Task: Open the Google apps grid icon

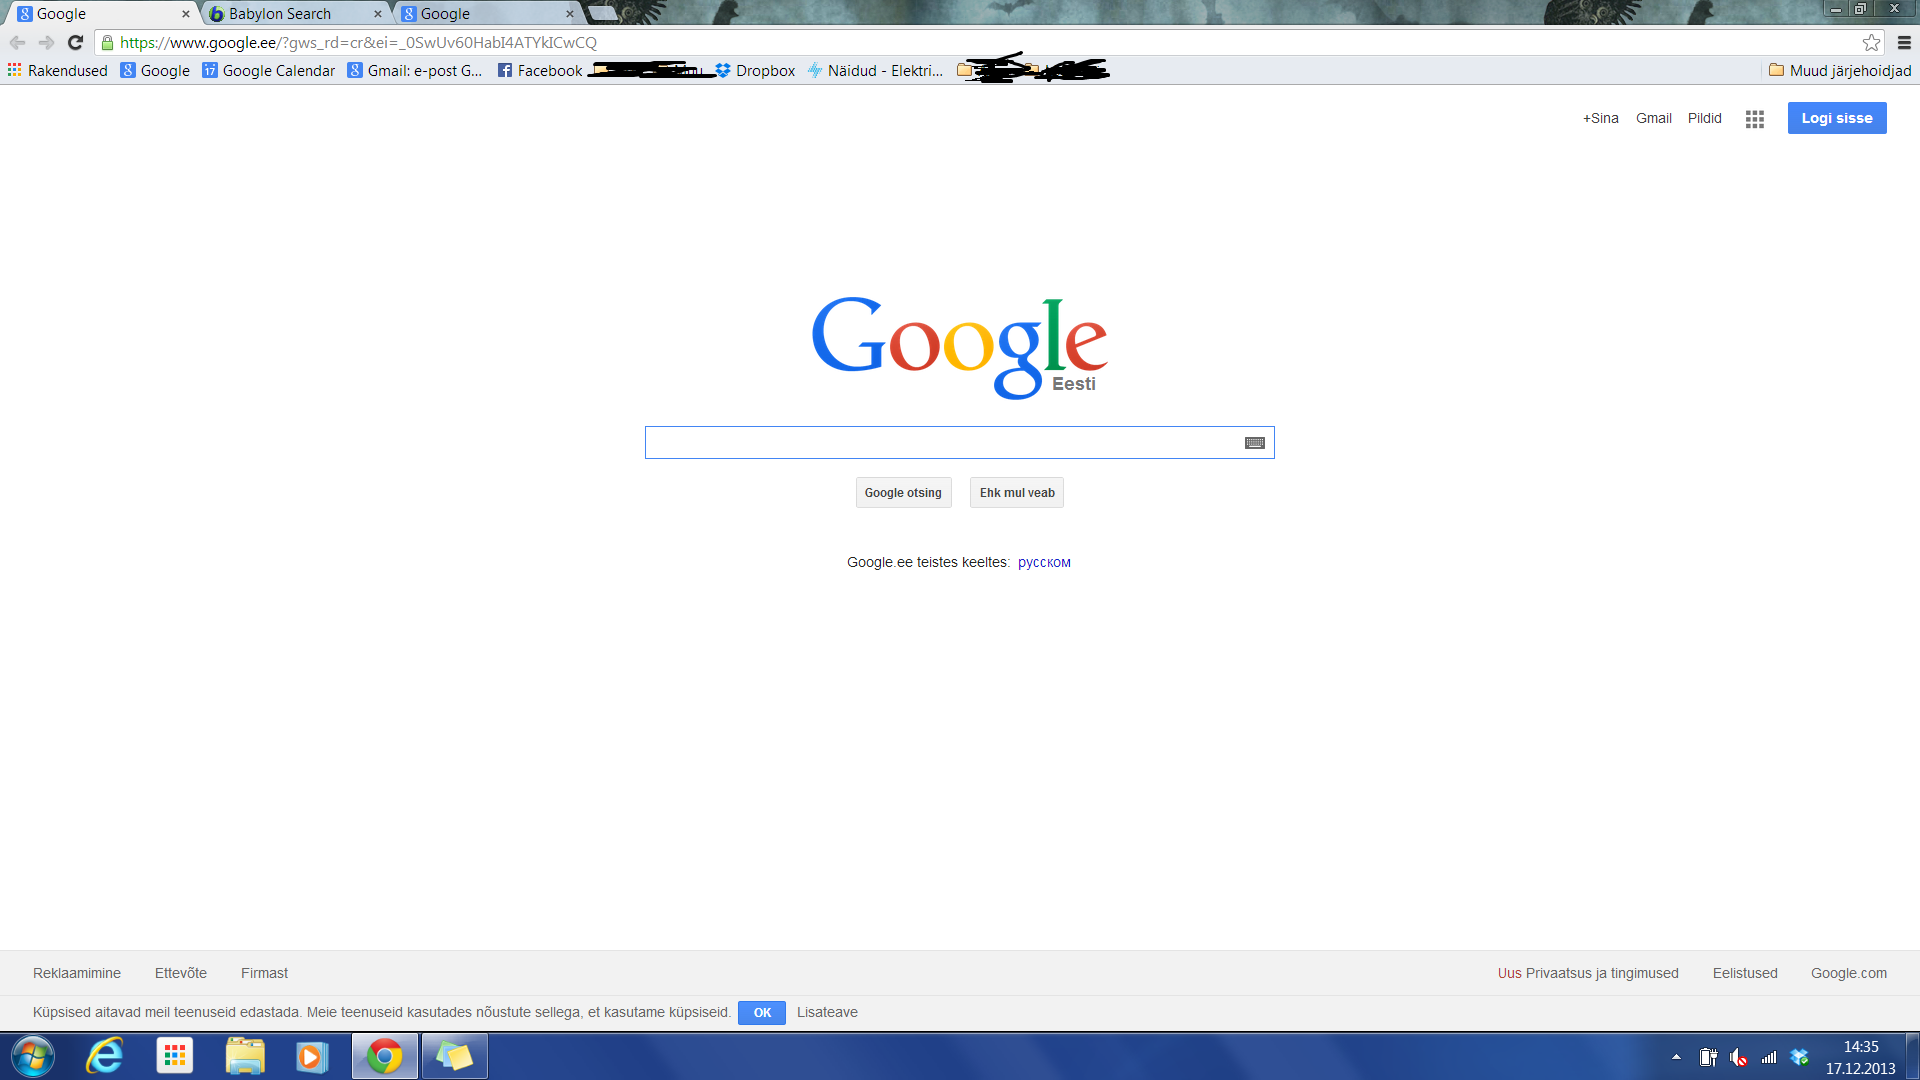Action: tap(1755, 119)
